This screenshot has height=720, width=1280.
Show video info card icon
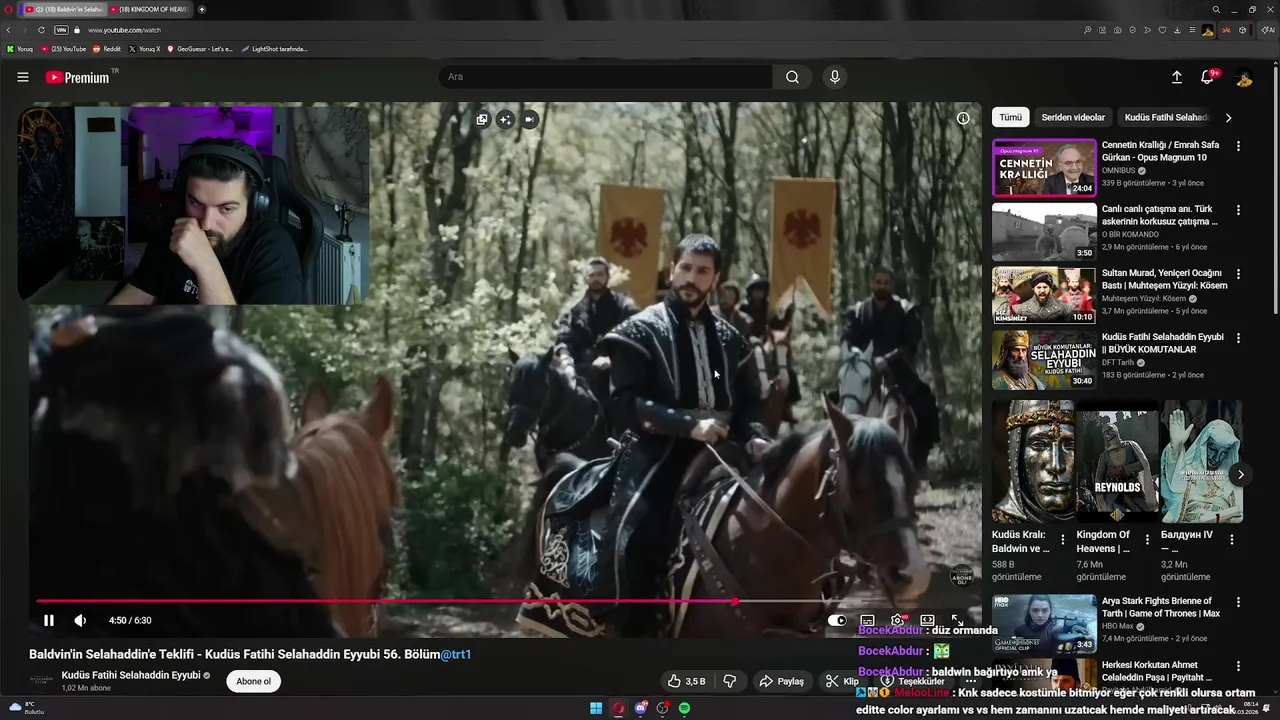[x=963, y=118]
